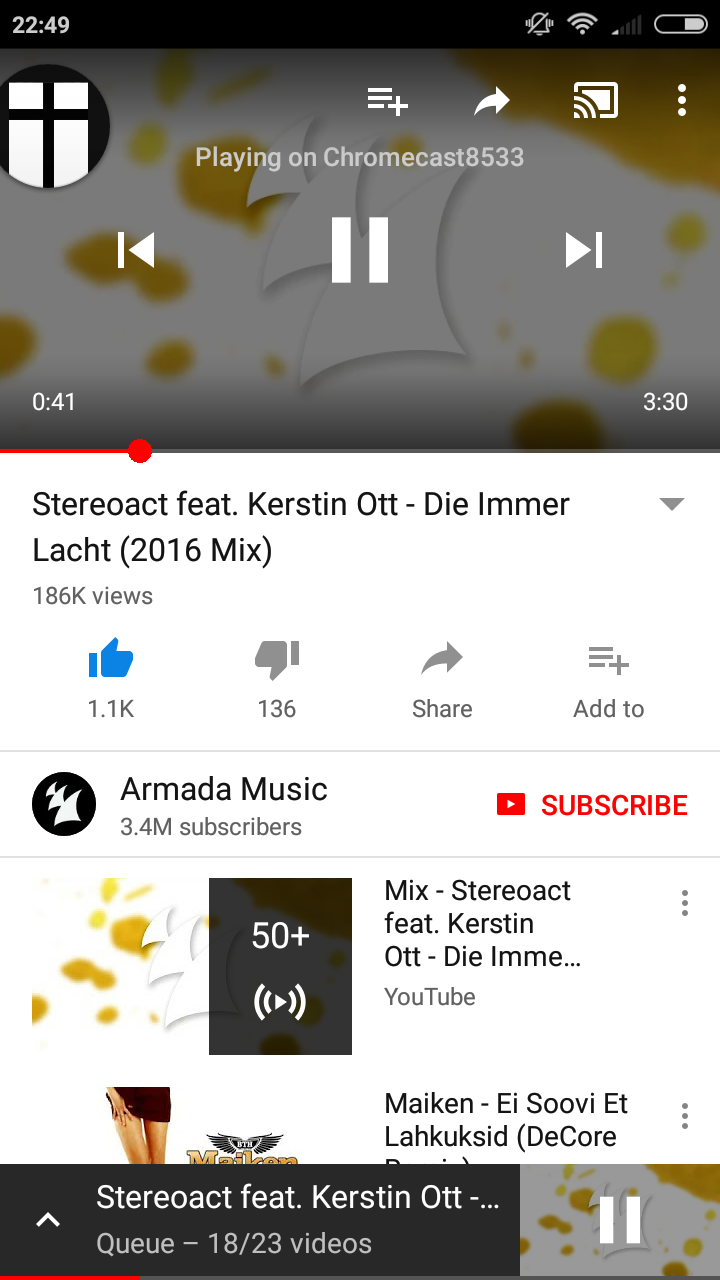Viewport: 720px width, 1280px height.
Task: Expand the video description arrow
Action: click(672, 504)
